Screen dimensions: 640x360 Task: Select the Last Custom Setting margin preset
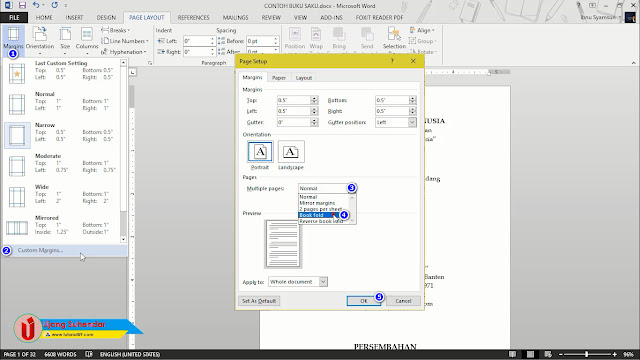coord(62,73)
